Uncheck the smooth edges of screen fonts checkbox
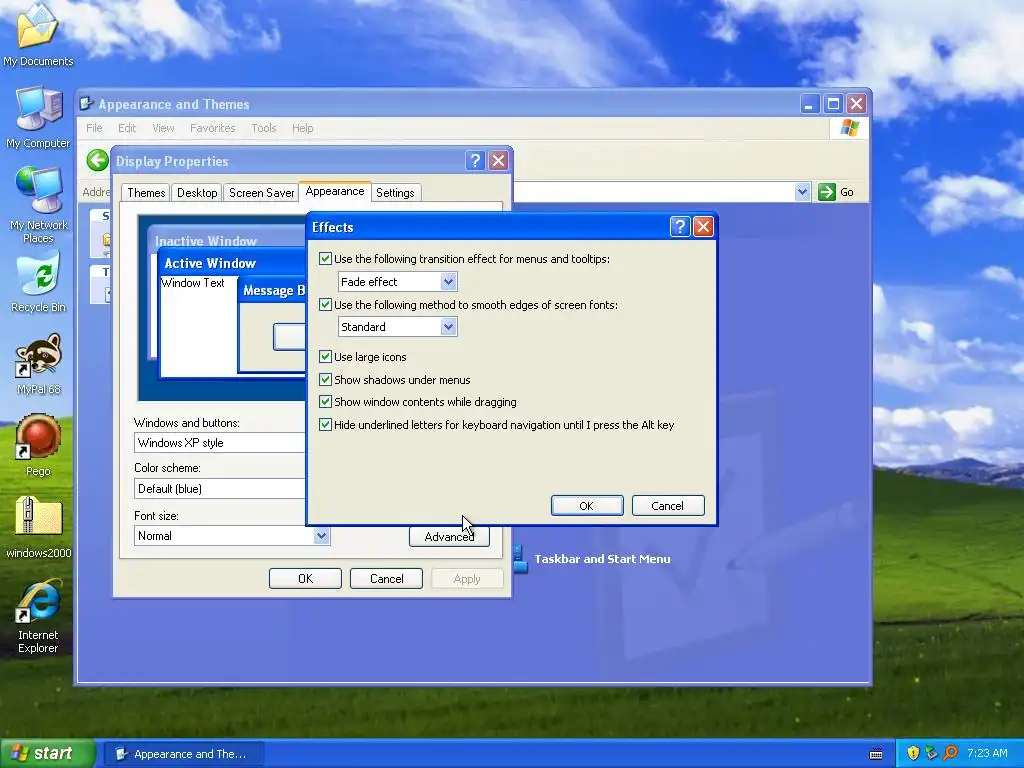 (x=325, y=304)
